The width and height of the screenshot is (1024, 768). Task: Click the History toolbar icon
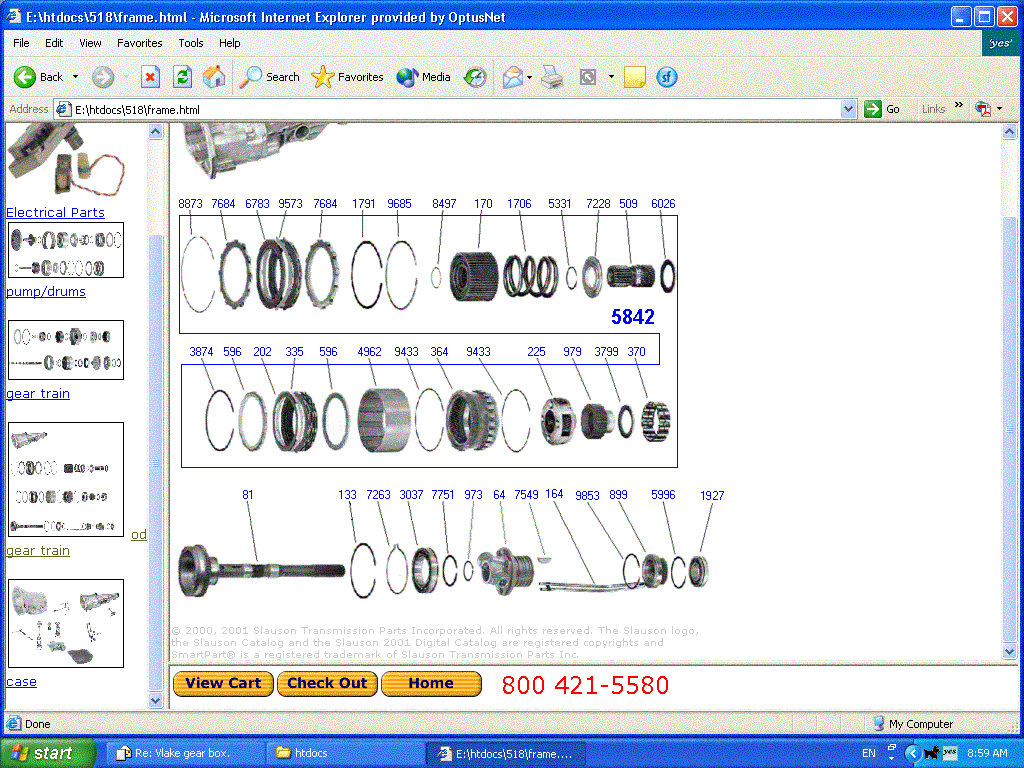pyautogui.click(x=476, y=77)
